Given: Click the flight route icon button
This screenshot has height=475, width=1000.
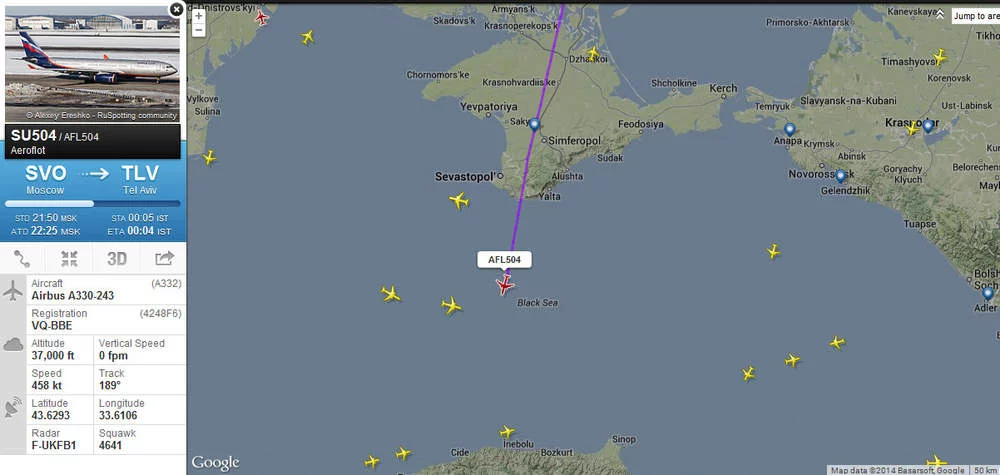Looking at the screenshot, I should click(22, 258).
